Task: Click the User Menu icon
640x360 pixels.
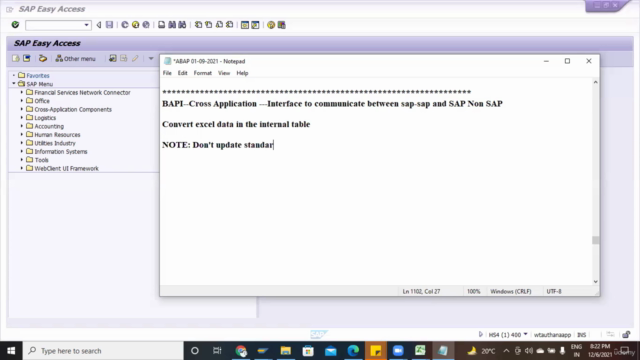Action: tap(16, 58)
